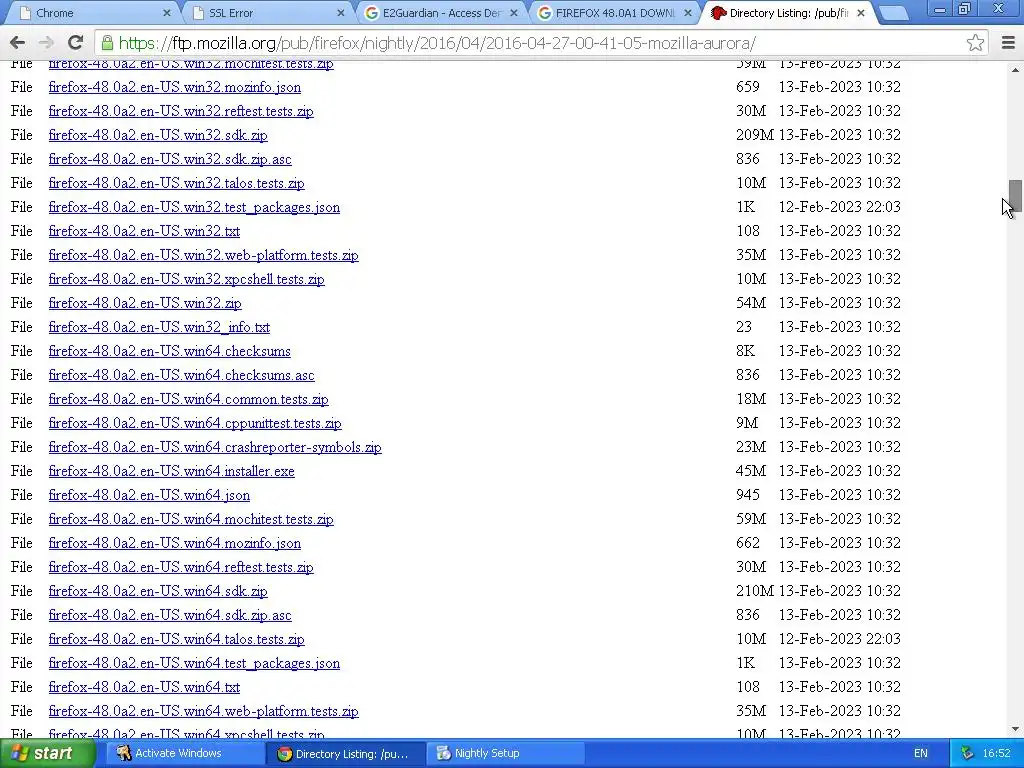Click the vertical scrollbar thumb

click(1015, 196)
